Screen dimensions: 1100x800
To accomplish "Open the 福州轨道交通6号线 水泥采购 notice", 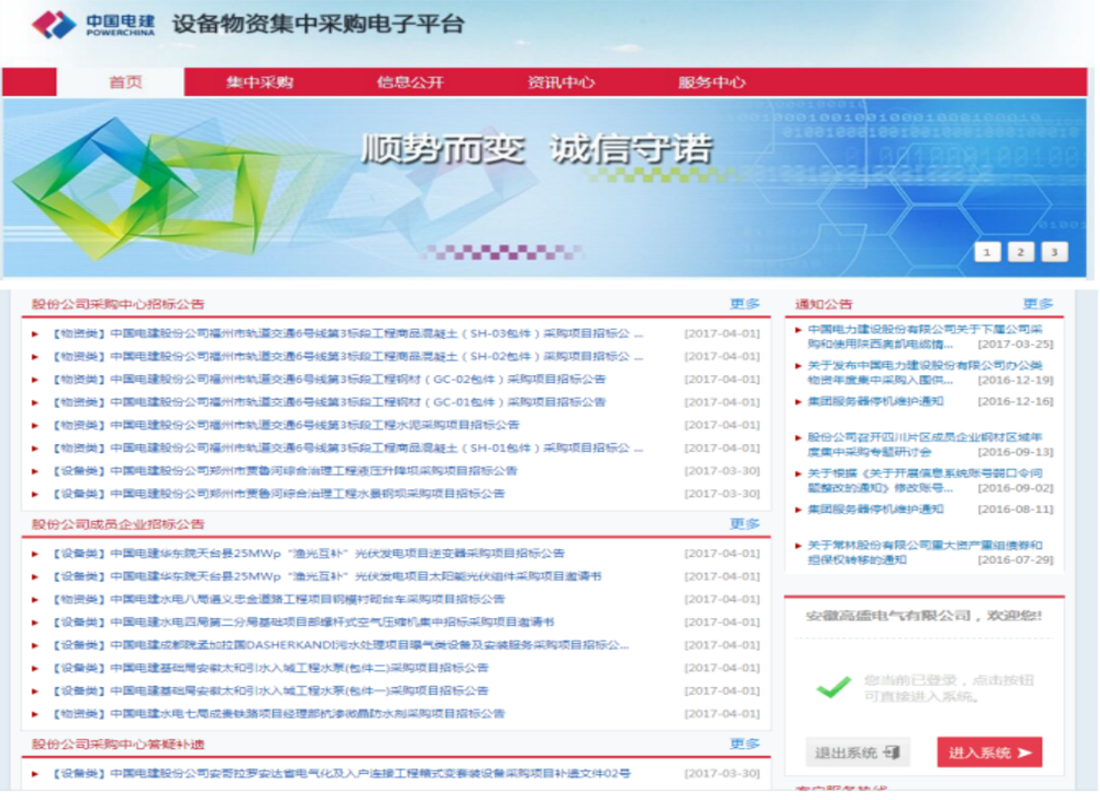I will tap(286, 425).
